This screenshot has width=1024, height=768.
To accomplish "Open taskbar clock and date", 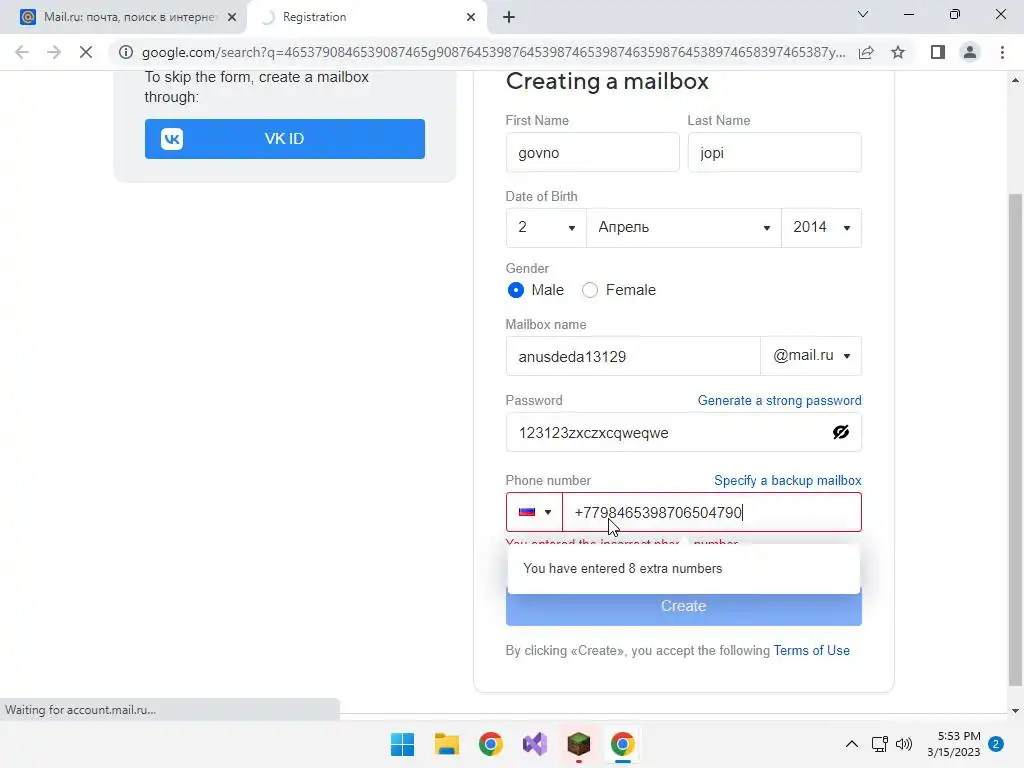I will [953, 744].
